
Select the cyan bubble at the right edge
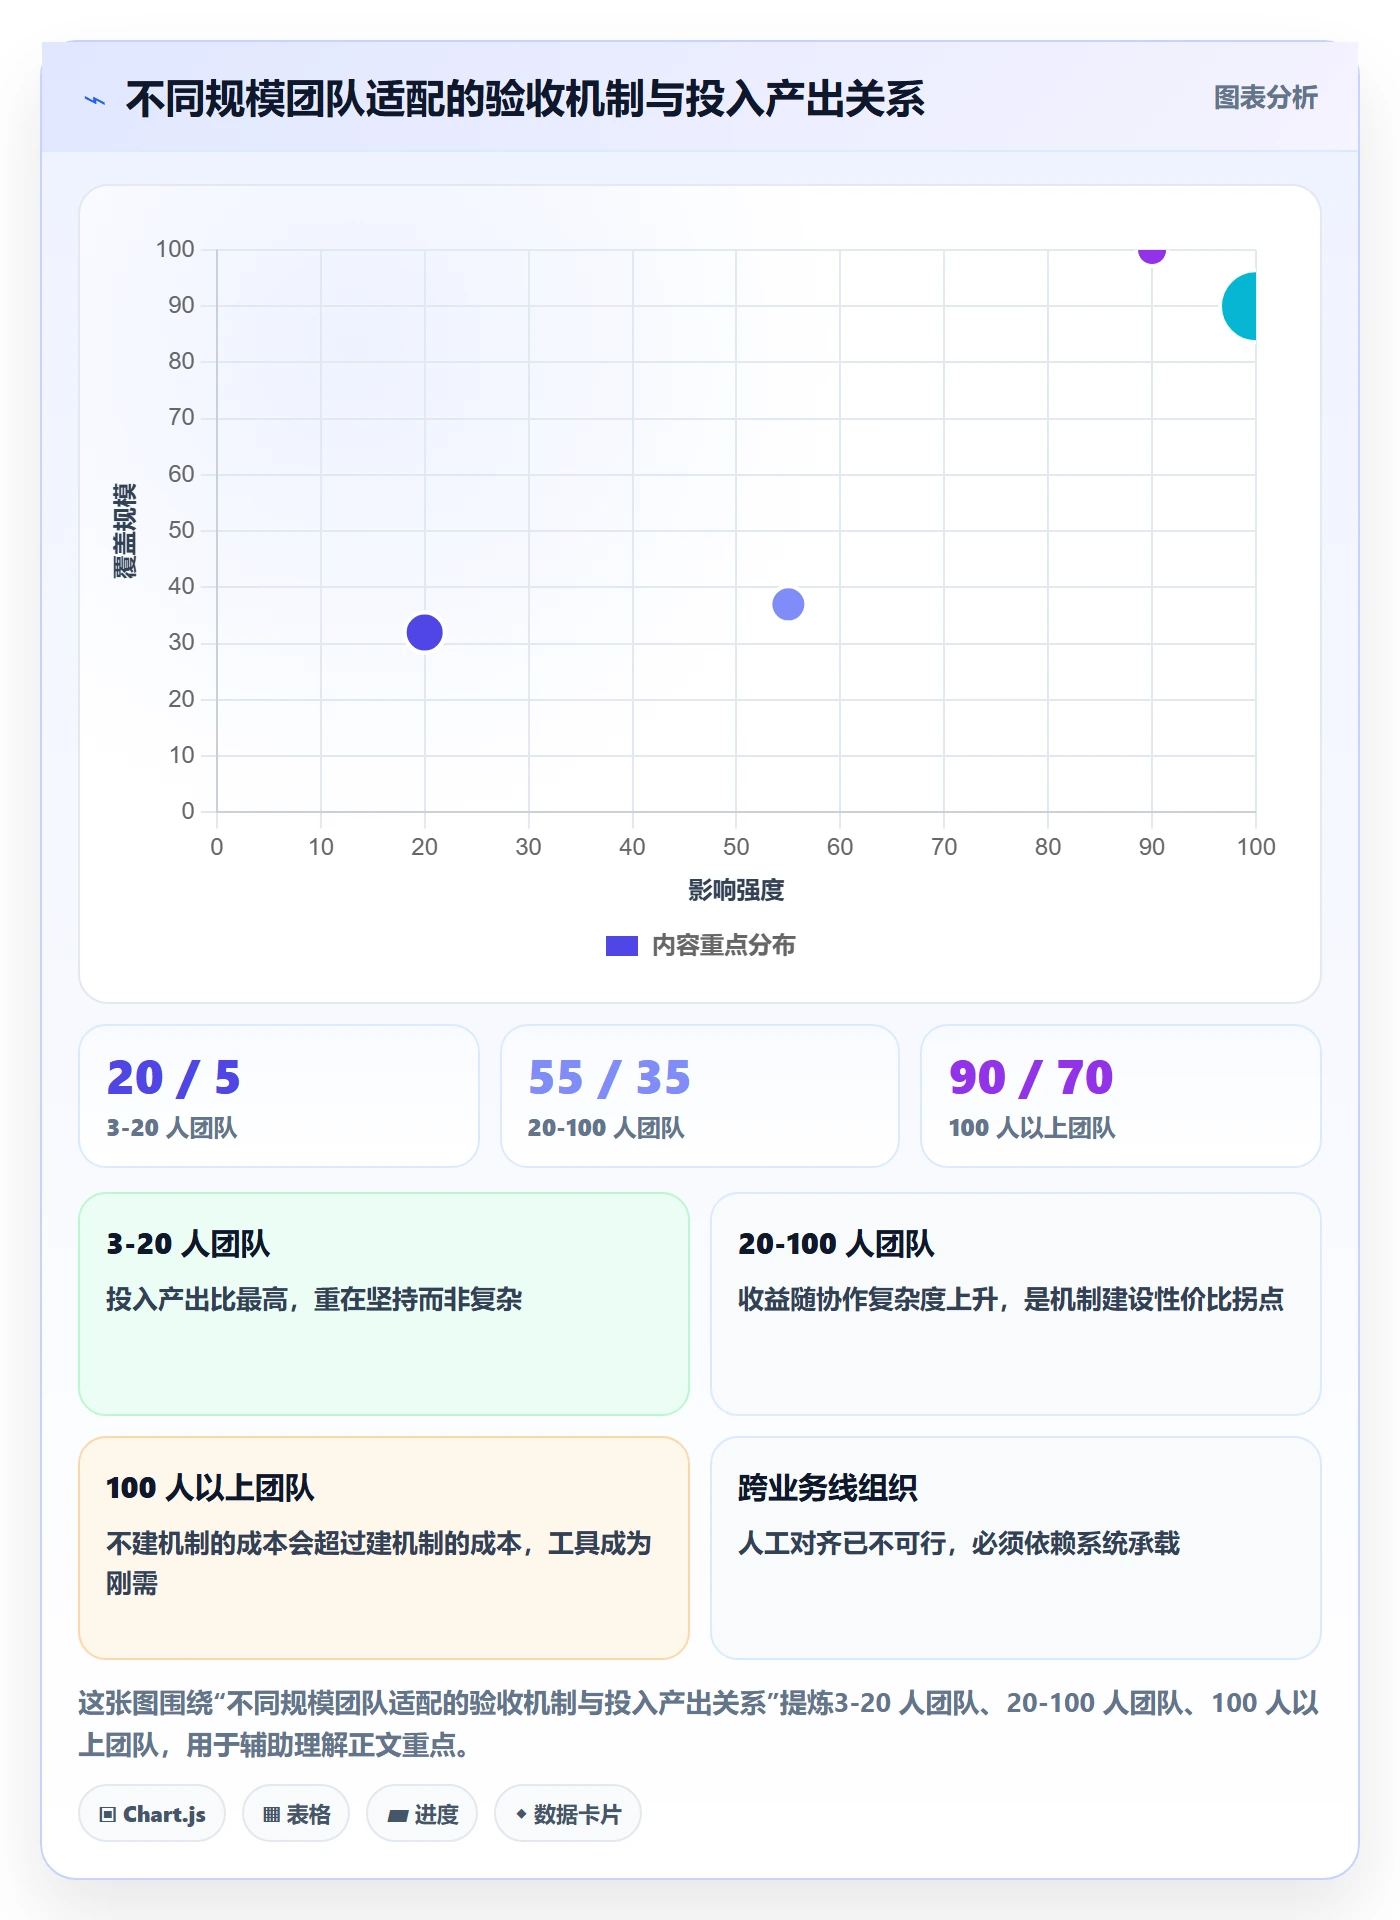click(x=1240, y=306)
